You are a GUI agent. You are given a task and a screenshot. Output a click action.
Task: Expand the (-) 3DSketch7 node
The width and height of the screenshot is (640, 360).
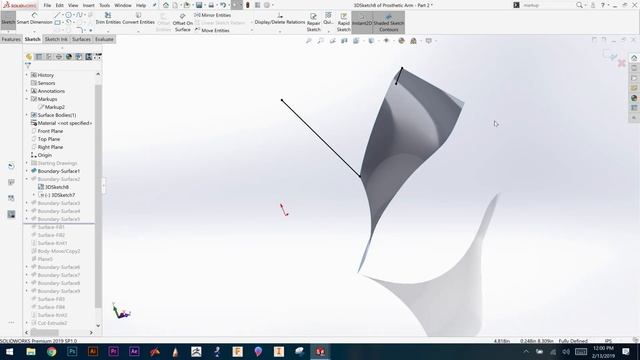coord(34,195)
